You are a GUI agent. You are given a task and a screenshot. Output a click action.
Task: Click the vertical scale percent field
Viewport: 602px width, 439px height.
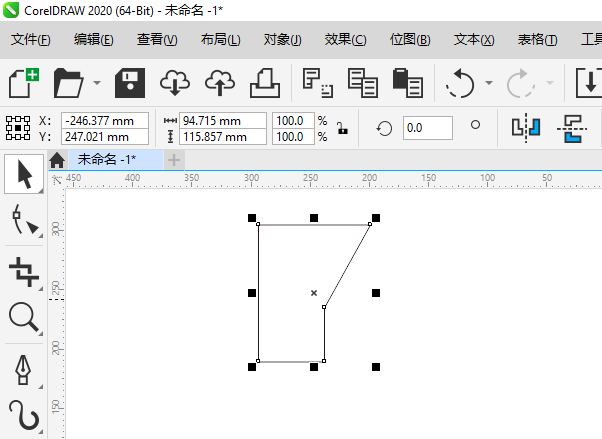pos(293,137)
